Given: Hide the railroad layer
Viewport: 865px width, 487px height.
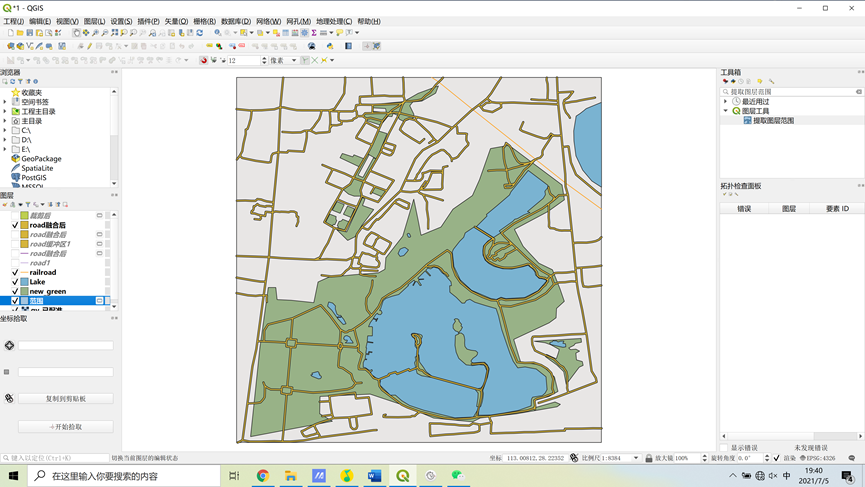Looking at the screenshot, I should pos(15,272).
